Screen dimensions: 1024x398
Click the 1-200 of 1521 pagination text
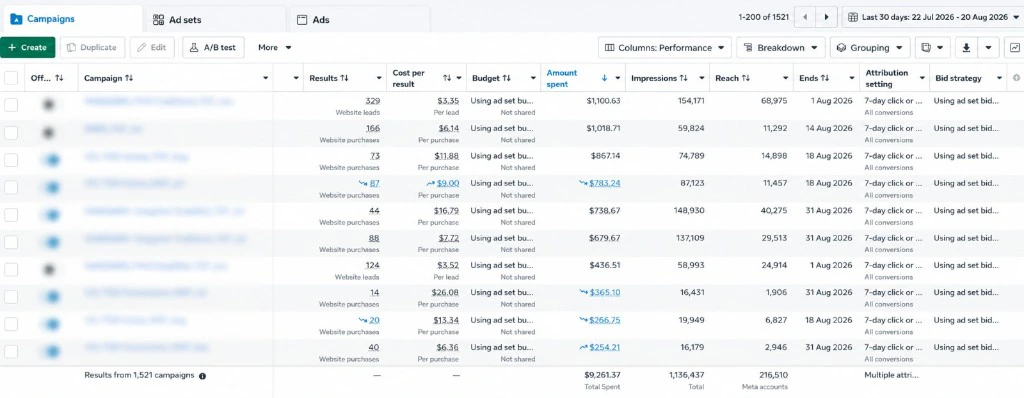coord(763,18)
